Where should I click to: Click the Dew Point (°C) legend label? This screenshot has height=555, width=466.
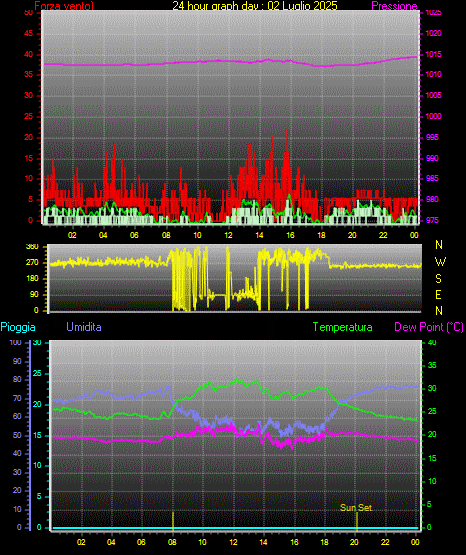[x=429, y=327]
